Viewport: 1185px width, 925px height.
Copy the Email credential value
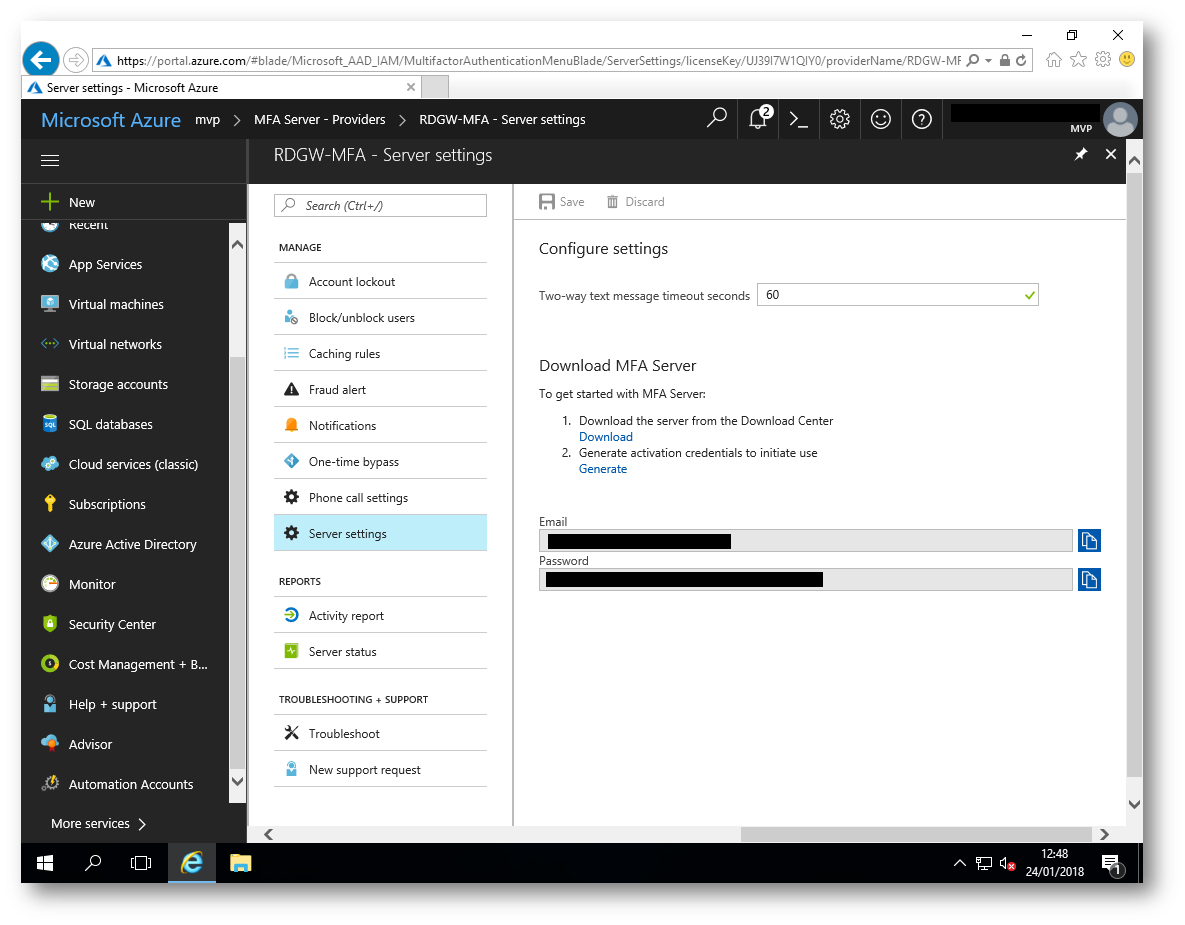tap(1089, 540)
